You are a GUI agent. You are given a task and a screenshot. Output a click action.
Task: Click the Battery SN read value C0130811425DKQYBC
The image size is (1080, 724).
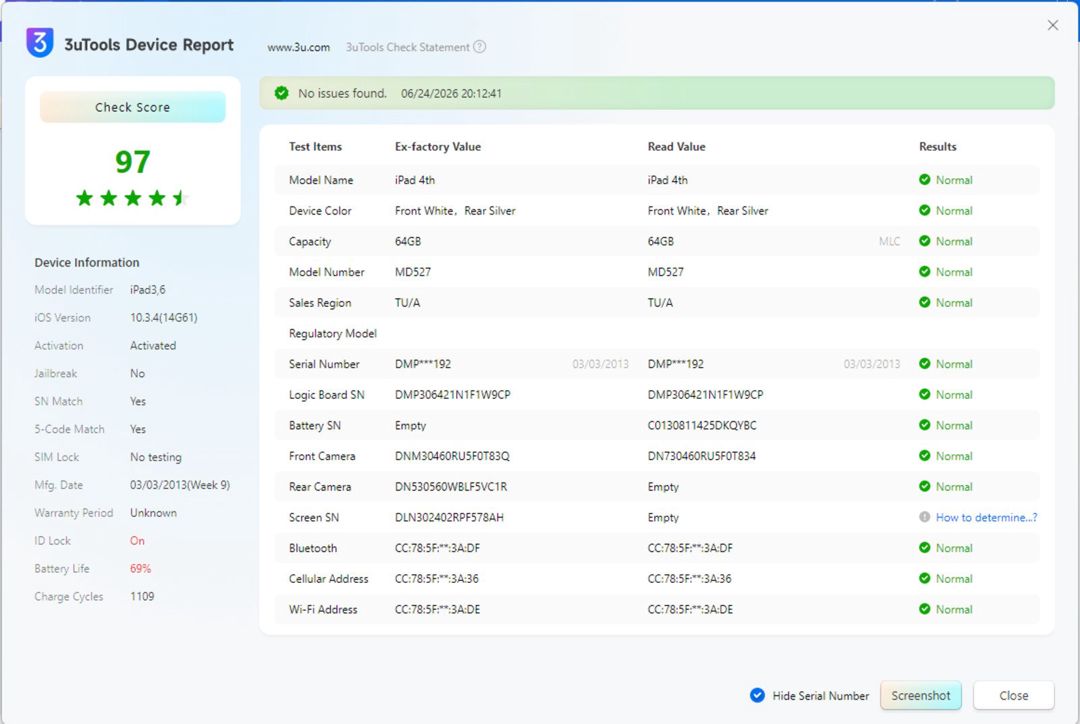coord(702,426)
